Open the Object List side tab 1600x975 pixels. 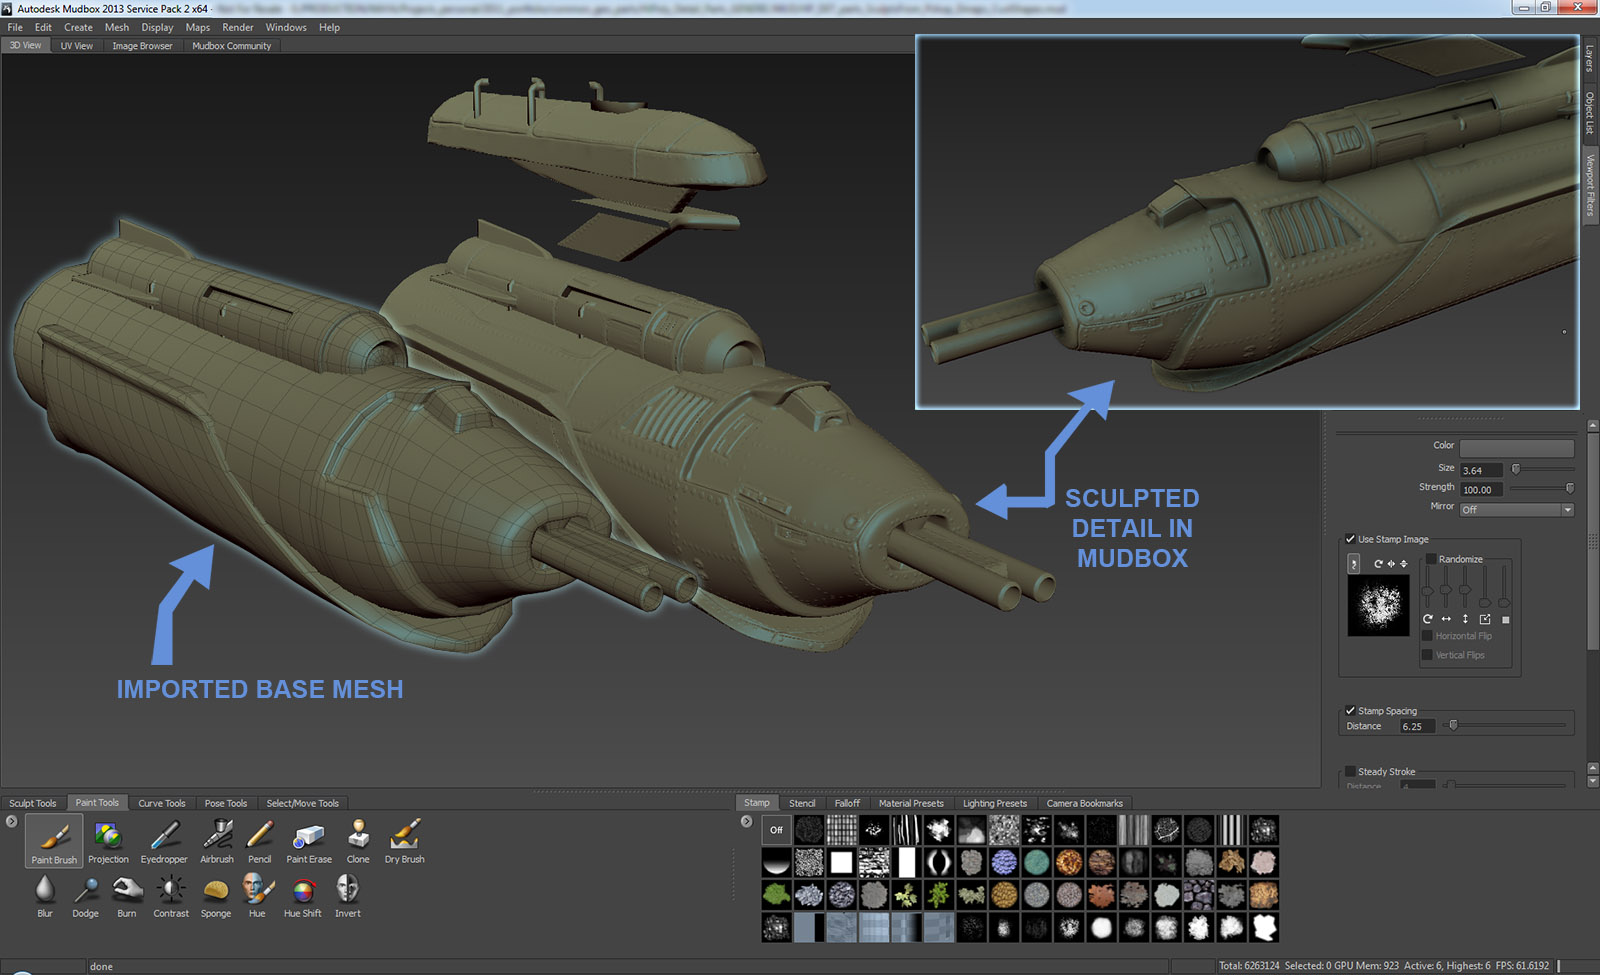point(1590,113)
